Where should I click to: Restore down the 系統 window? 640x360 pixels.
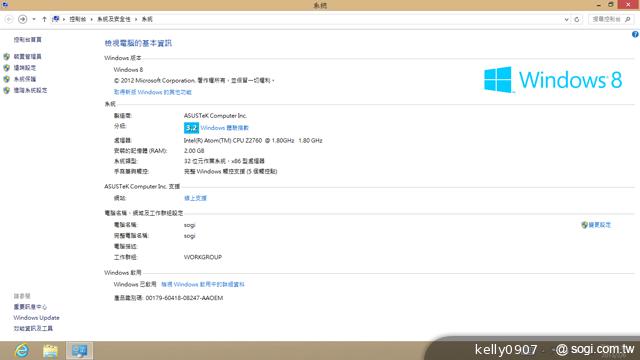(x=611, y=5)
